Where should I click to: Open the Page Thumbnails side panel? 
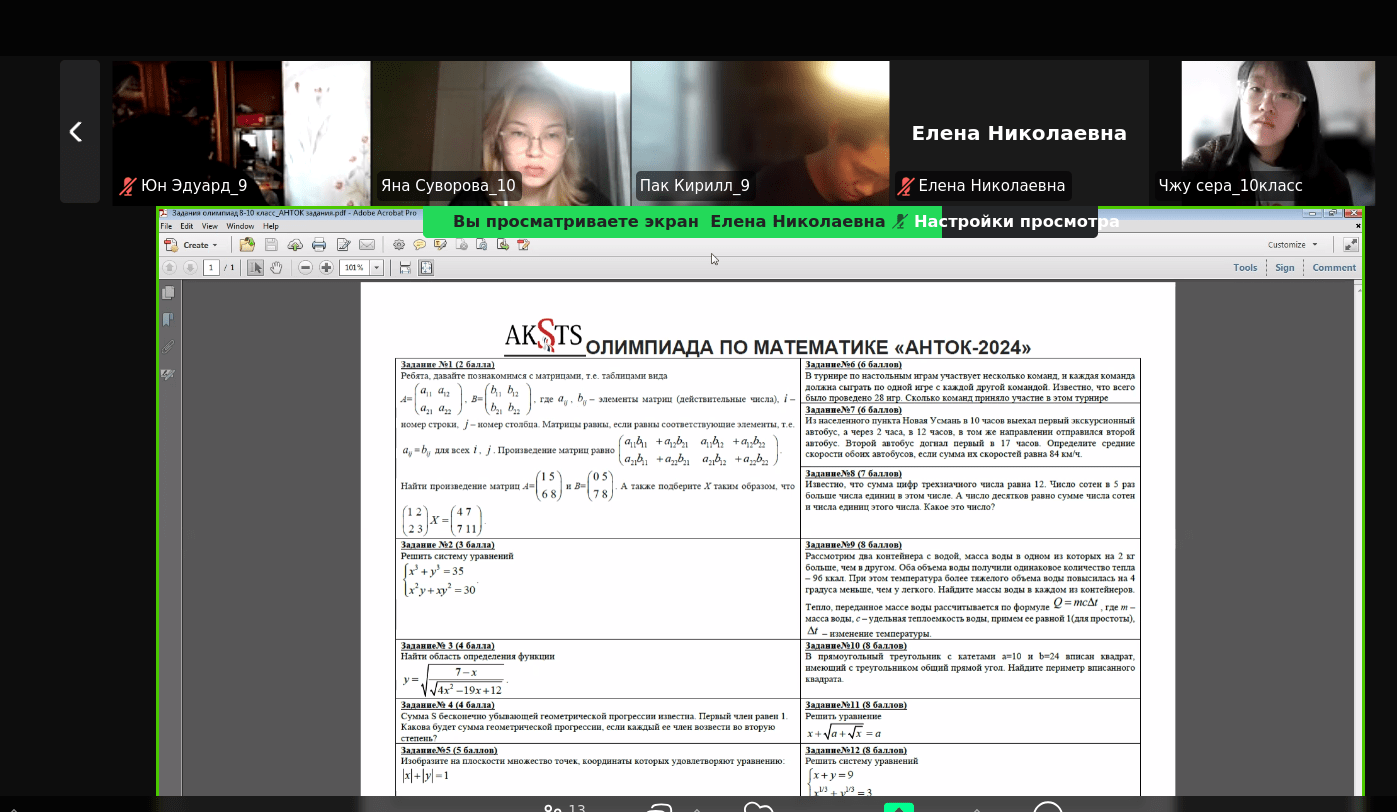point(168,293)
